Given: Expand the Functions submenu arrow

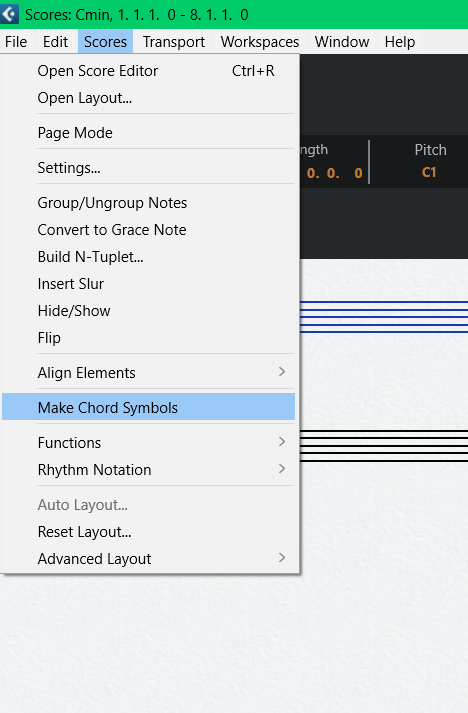Looking at the screenshot, I should 282,442.
